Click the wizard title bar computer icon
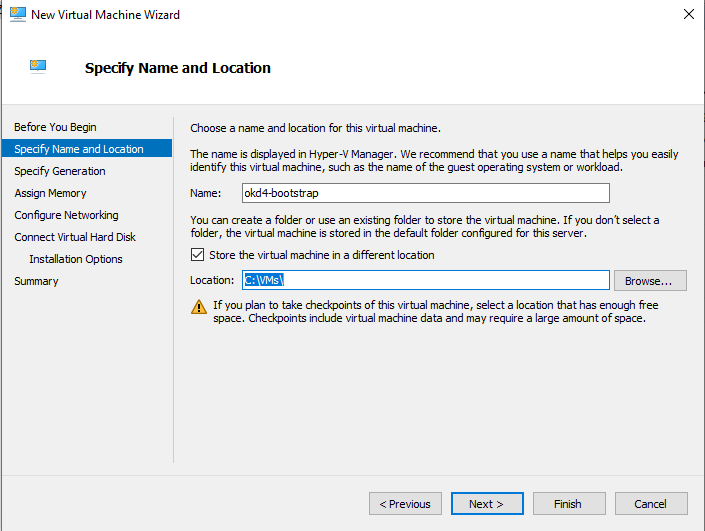 18,14
